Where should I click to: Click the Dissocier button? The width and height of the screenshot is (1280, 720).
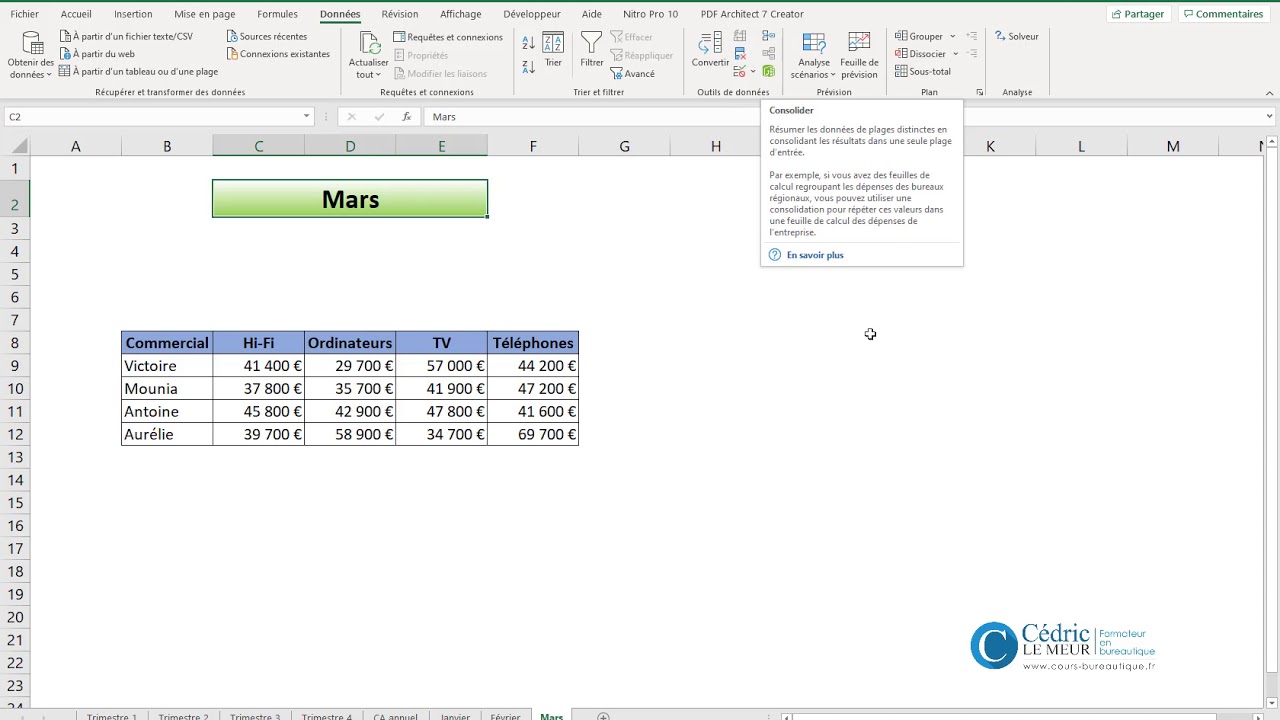coord(921,54)
